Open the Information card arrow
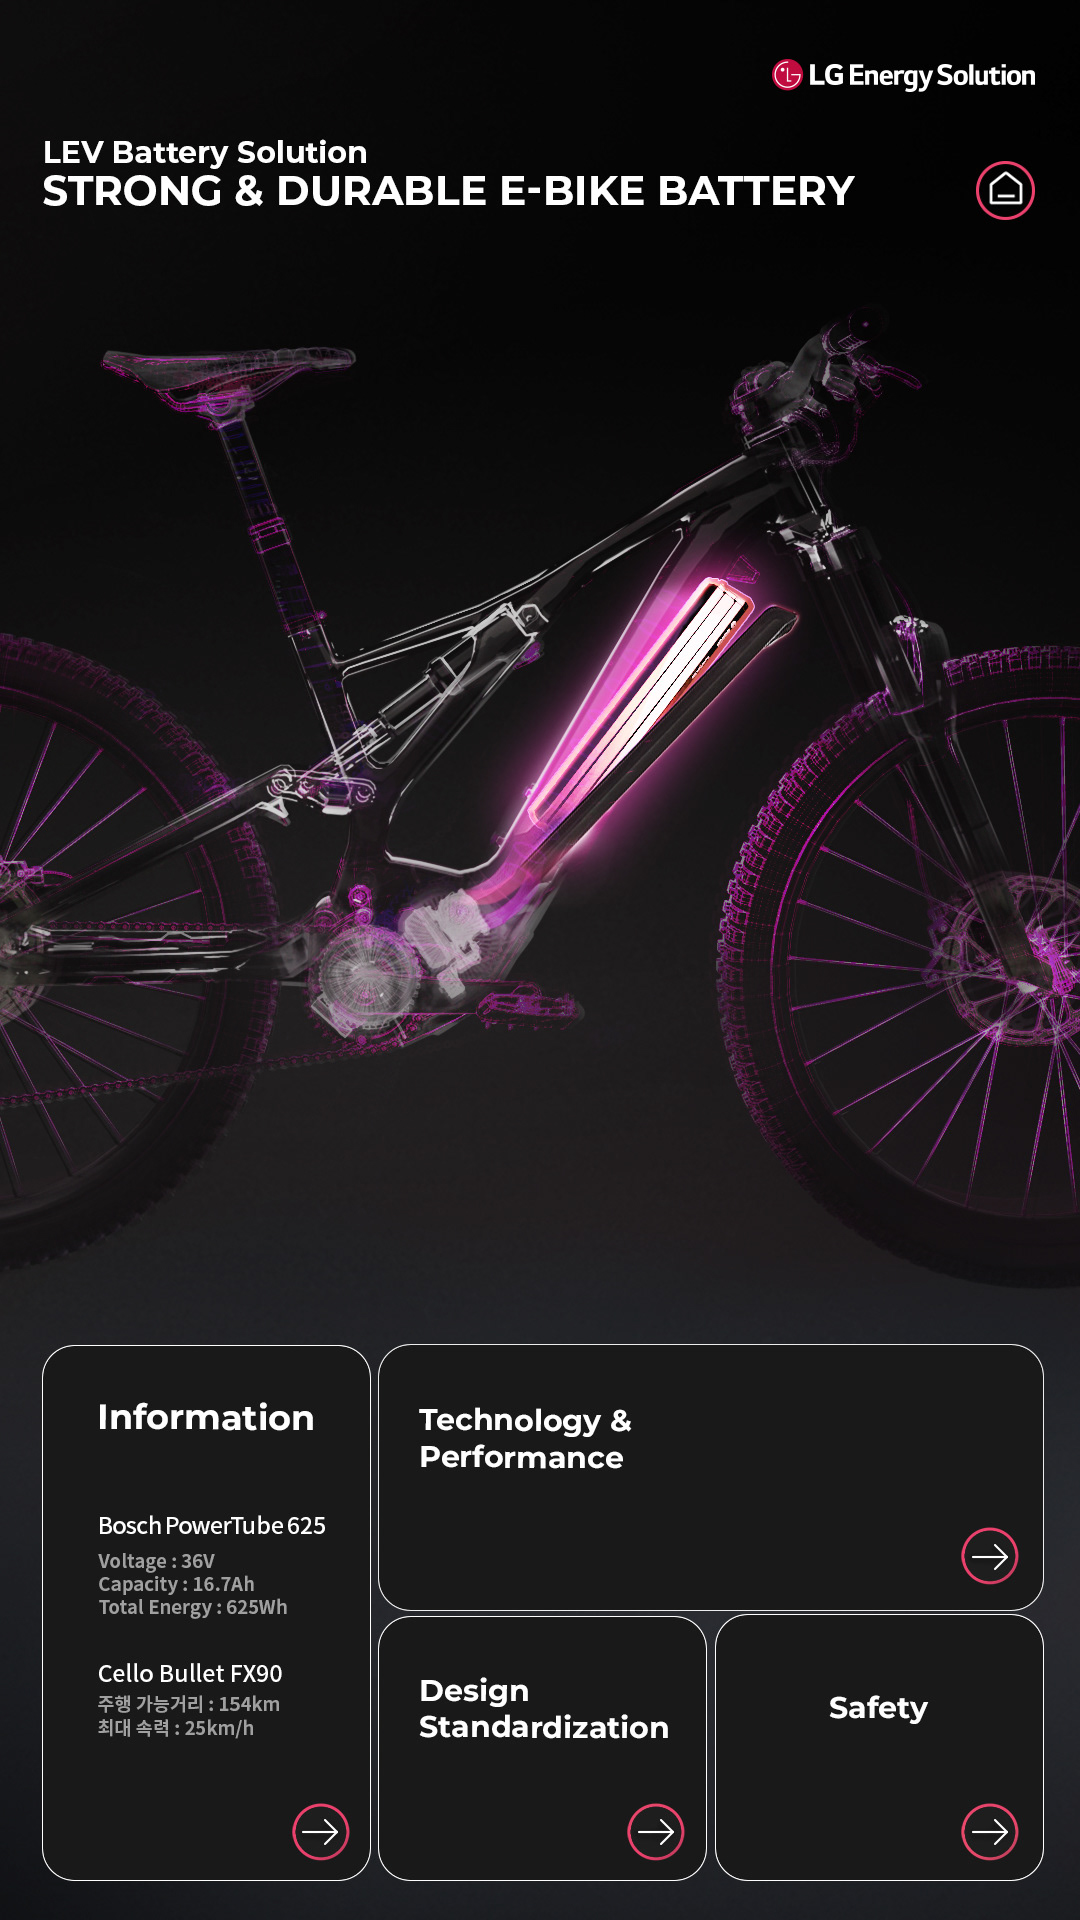Image resolution: width=1080 pixels, height=1920 pixels. (x=321, y=1832)
